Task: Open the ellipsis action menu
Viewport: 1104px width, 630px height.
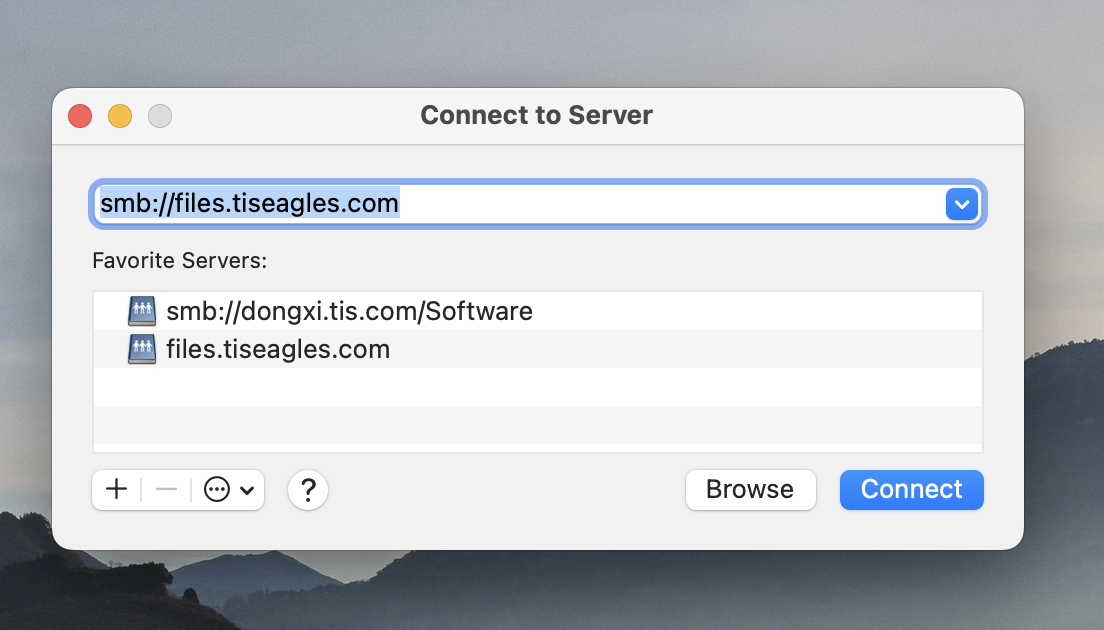Action: pyautogui.click(x=217, y=490)
